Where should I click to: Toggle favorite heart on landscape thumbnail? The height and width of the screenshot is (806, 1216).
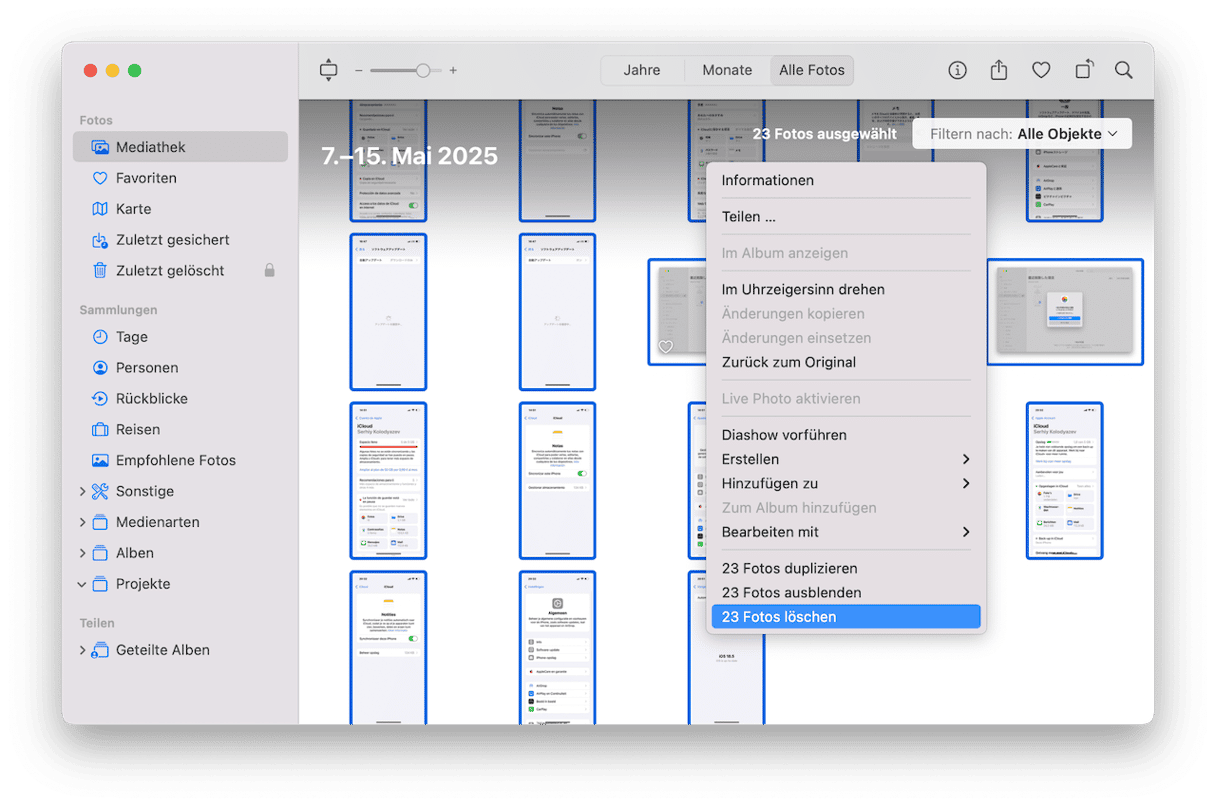(665, 347)
